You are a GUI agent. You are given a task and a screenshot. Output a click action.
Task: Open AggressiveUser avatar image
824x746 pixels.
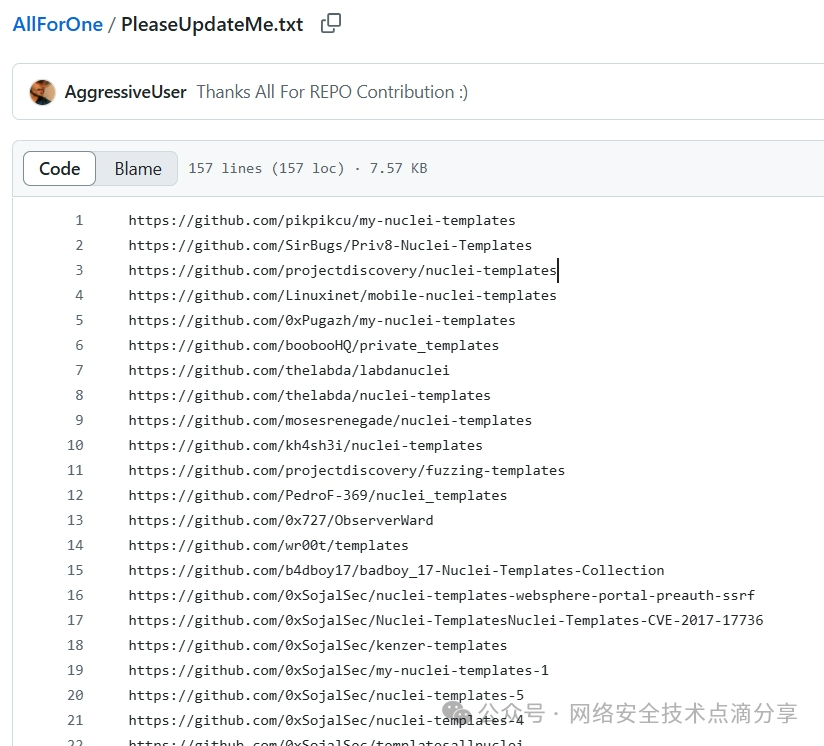pos(43,92)
